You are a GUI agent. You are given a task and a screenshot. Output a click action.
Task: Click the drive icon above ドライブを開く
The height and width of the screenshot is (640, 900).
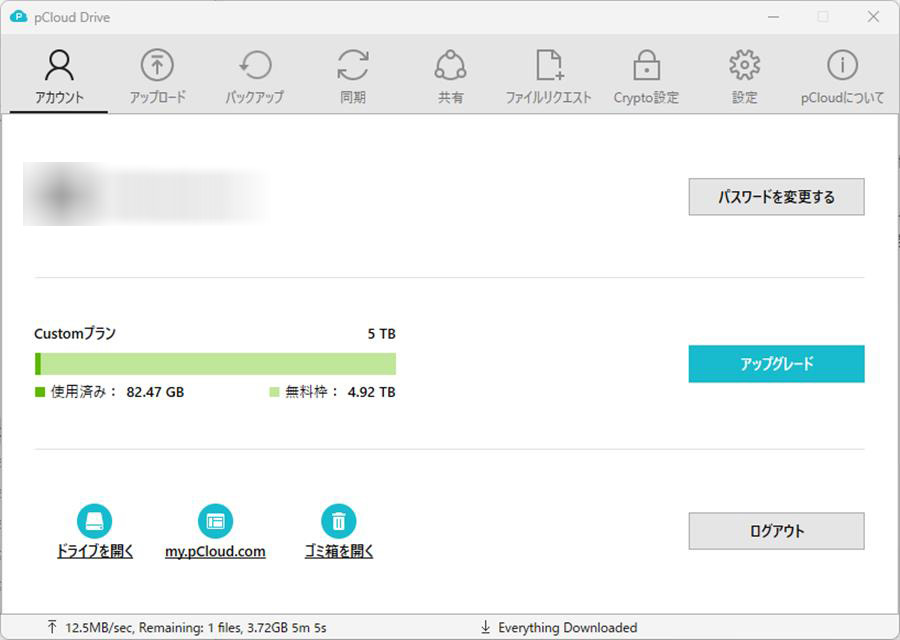95,521
